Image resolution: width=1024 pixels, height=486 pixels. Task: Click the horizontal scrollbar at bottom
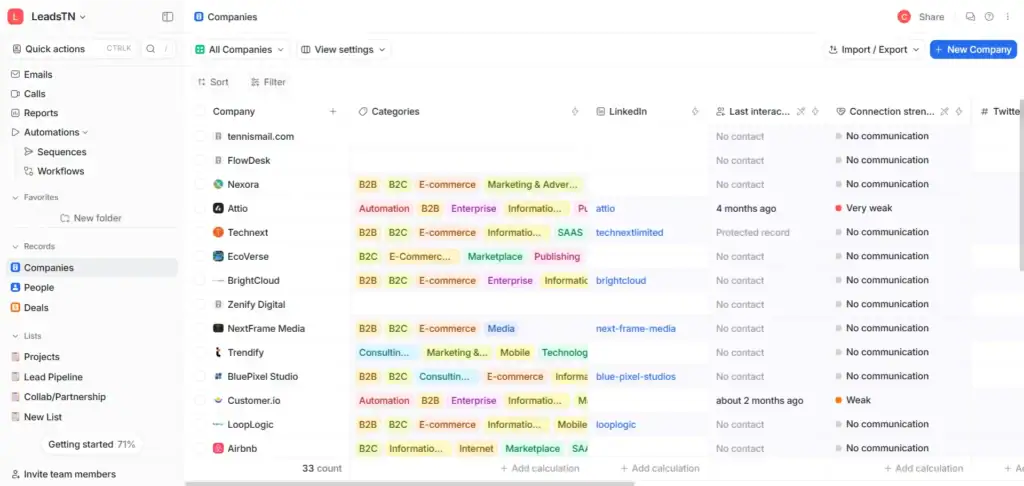409,483
